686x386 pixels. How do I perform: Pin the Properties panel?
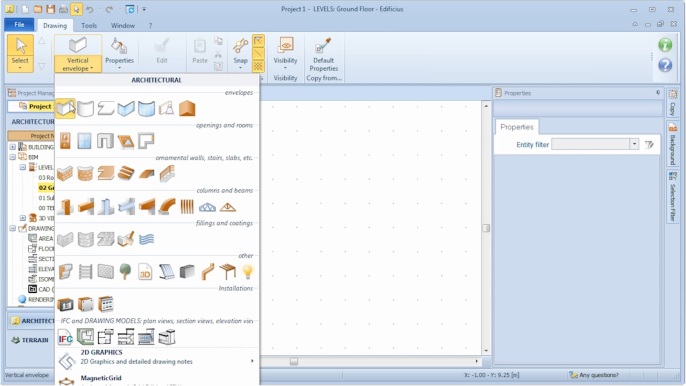tap(658, 93)
